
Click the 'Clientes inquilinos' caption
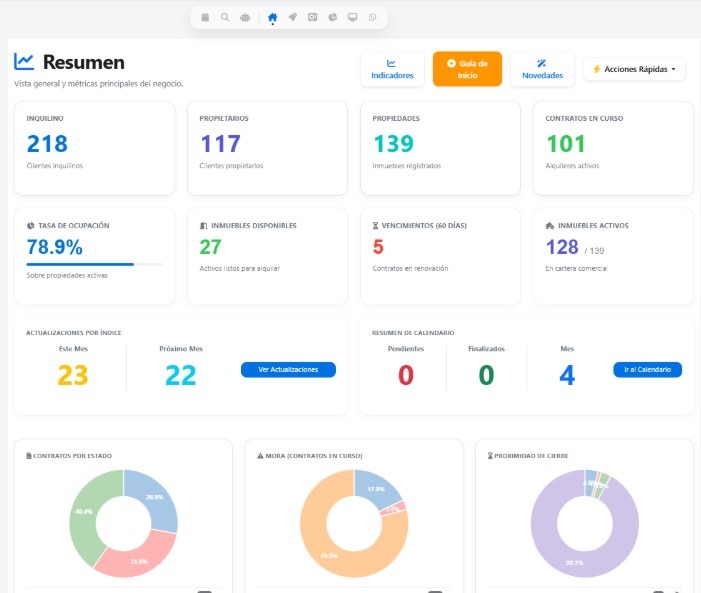(x=55, y=166)
